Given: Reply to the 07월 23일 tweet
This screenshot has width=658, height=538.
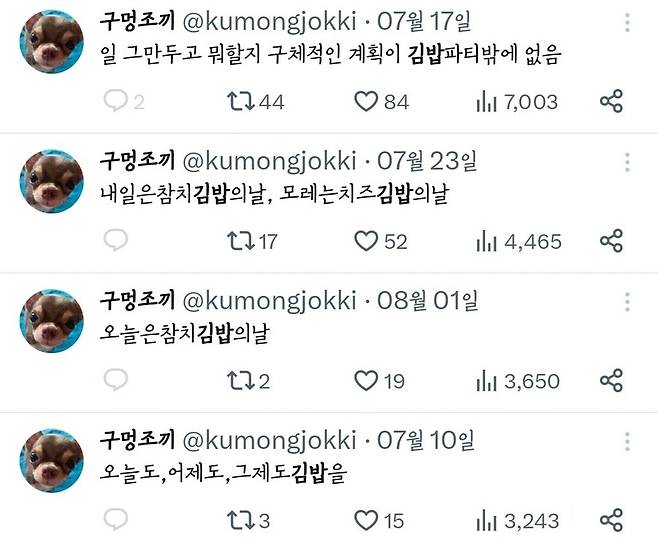Looking at the screenshot, I should [x=115, y=240].
